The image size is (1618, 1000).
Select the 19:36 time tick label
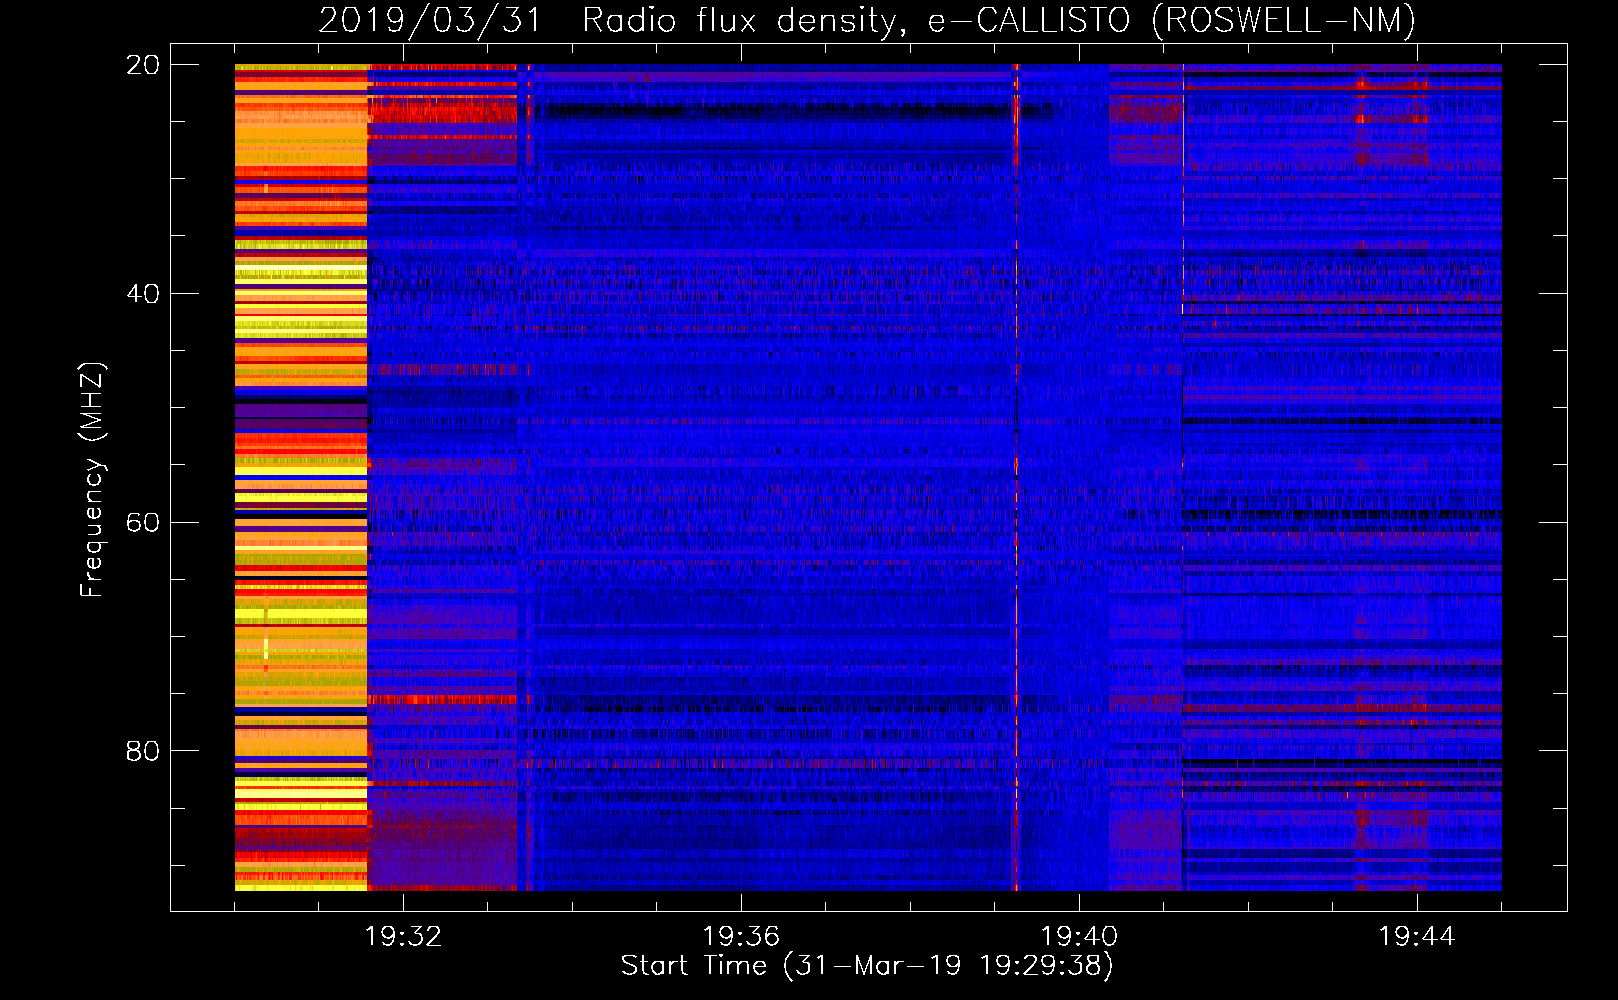[x=741, y=937]
